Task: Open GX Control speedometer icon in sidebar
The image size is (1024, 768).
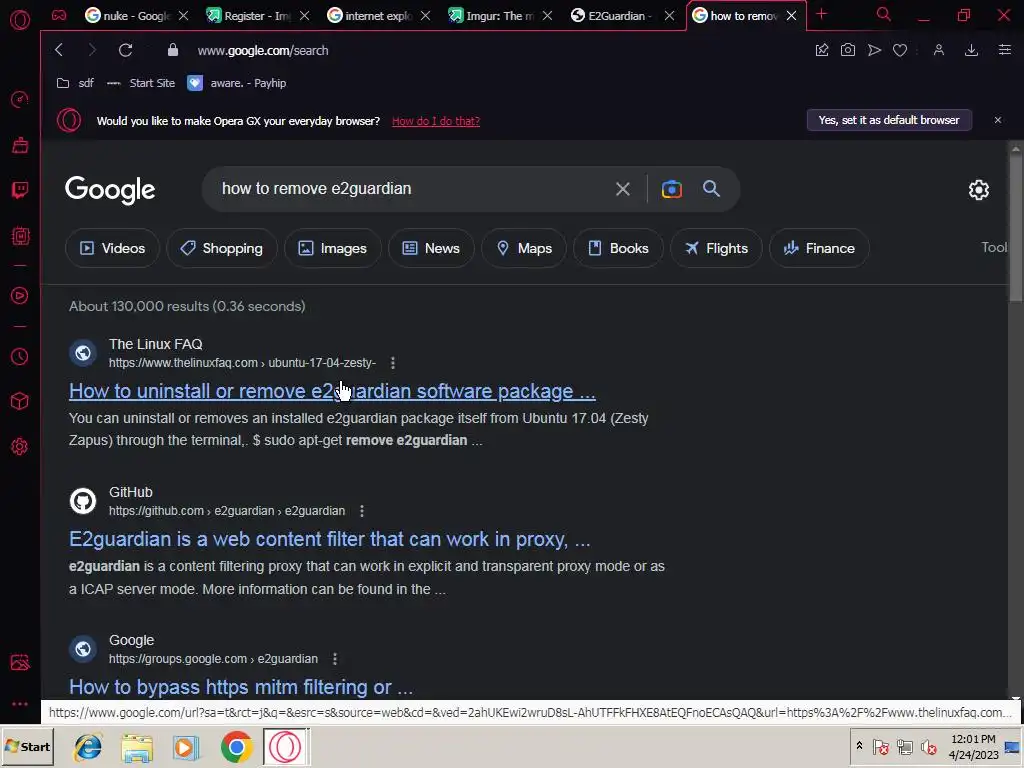Action: pyautogui.click(x=20, y=99)
